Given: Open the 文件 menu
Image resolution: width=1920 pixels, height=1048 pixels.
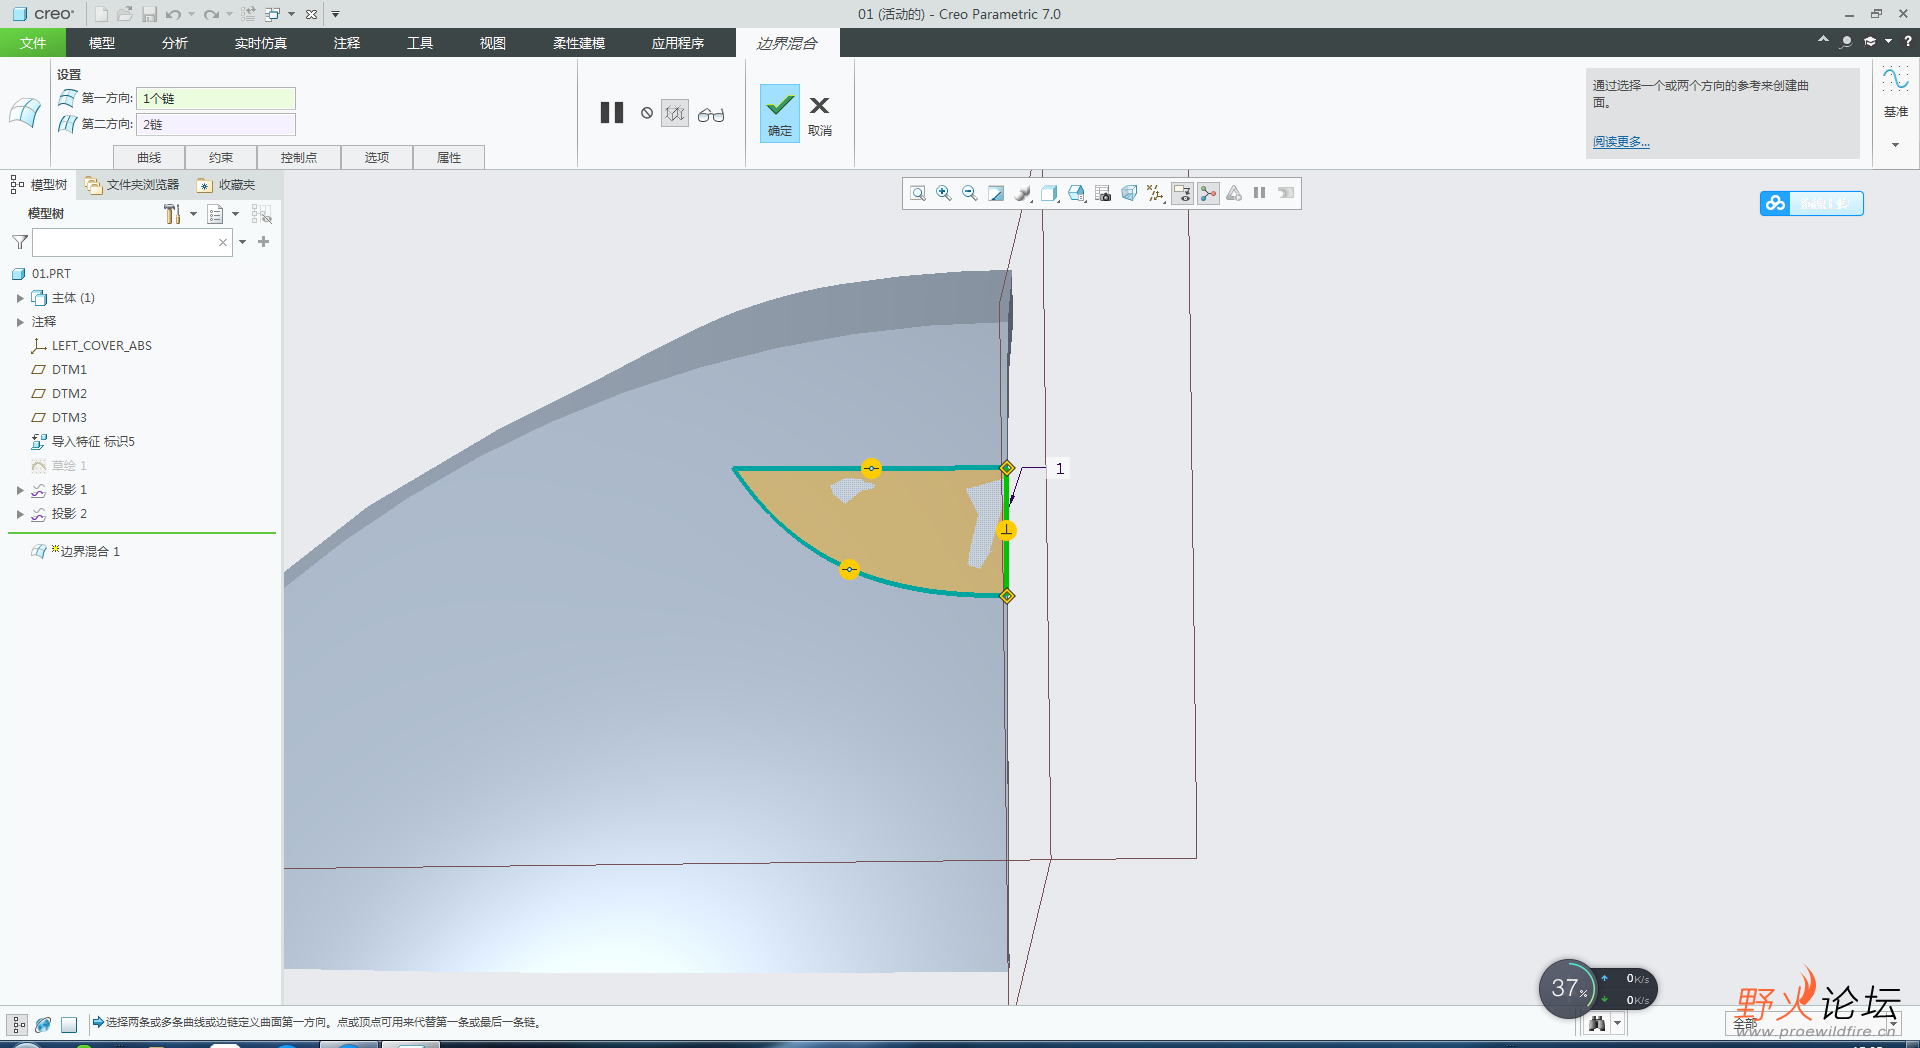Looking at the screenshot, I should point(33,43).
